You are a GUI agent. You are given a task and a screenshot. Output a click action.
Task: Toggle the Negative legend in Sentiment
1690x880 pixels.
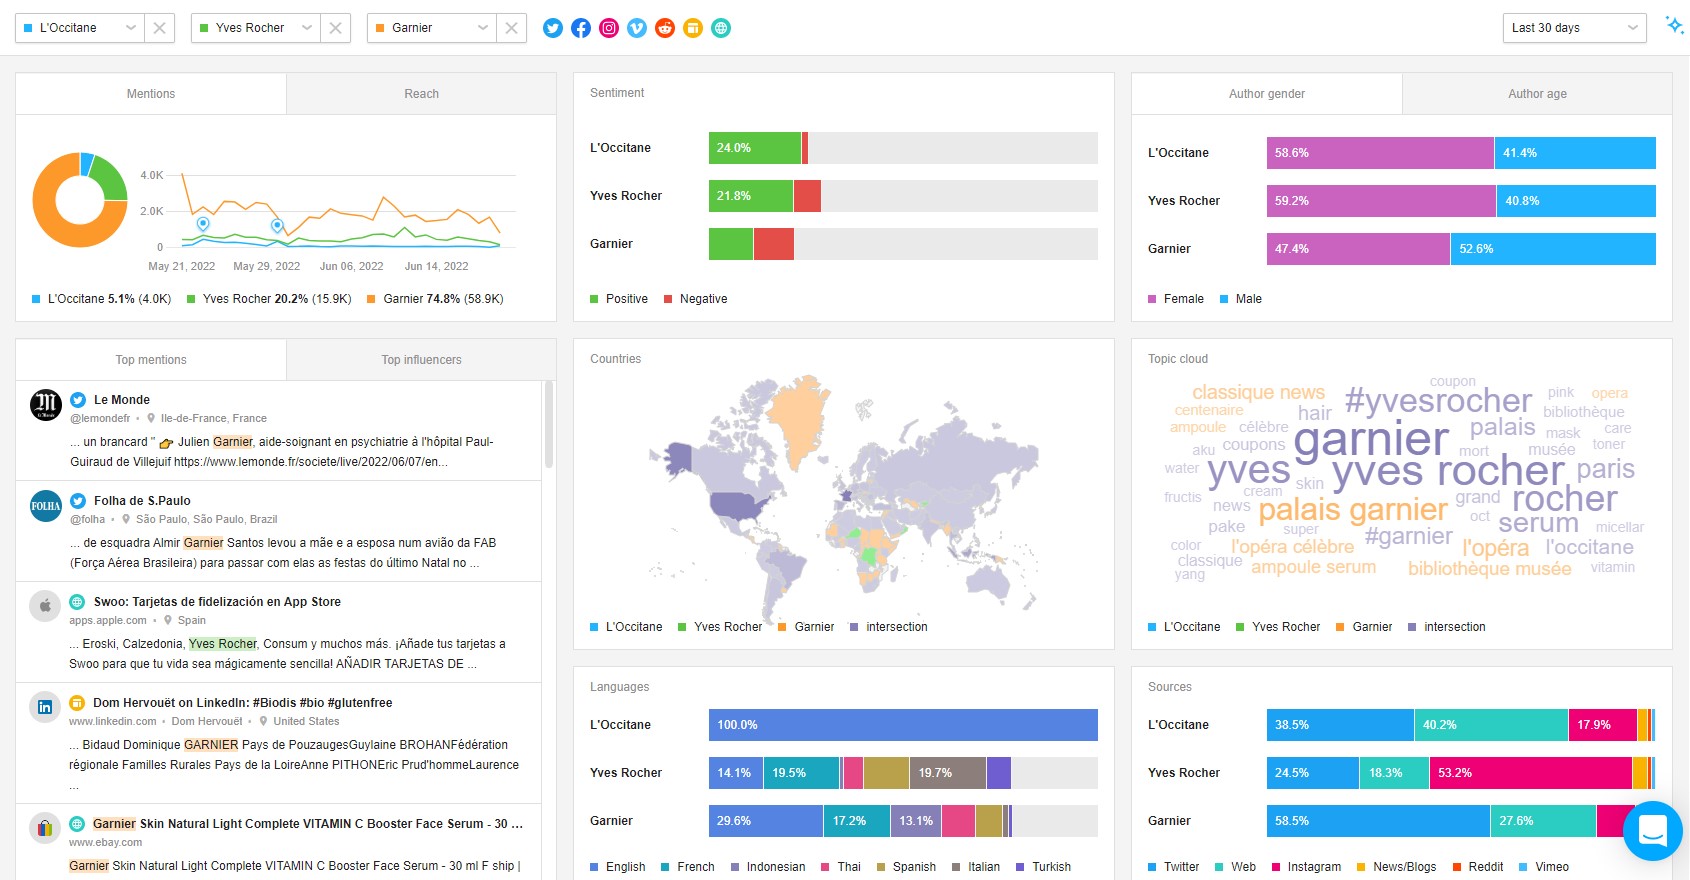point(696,299)
